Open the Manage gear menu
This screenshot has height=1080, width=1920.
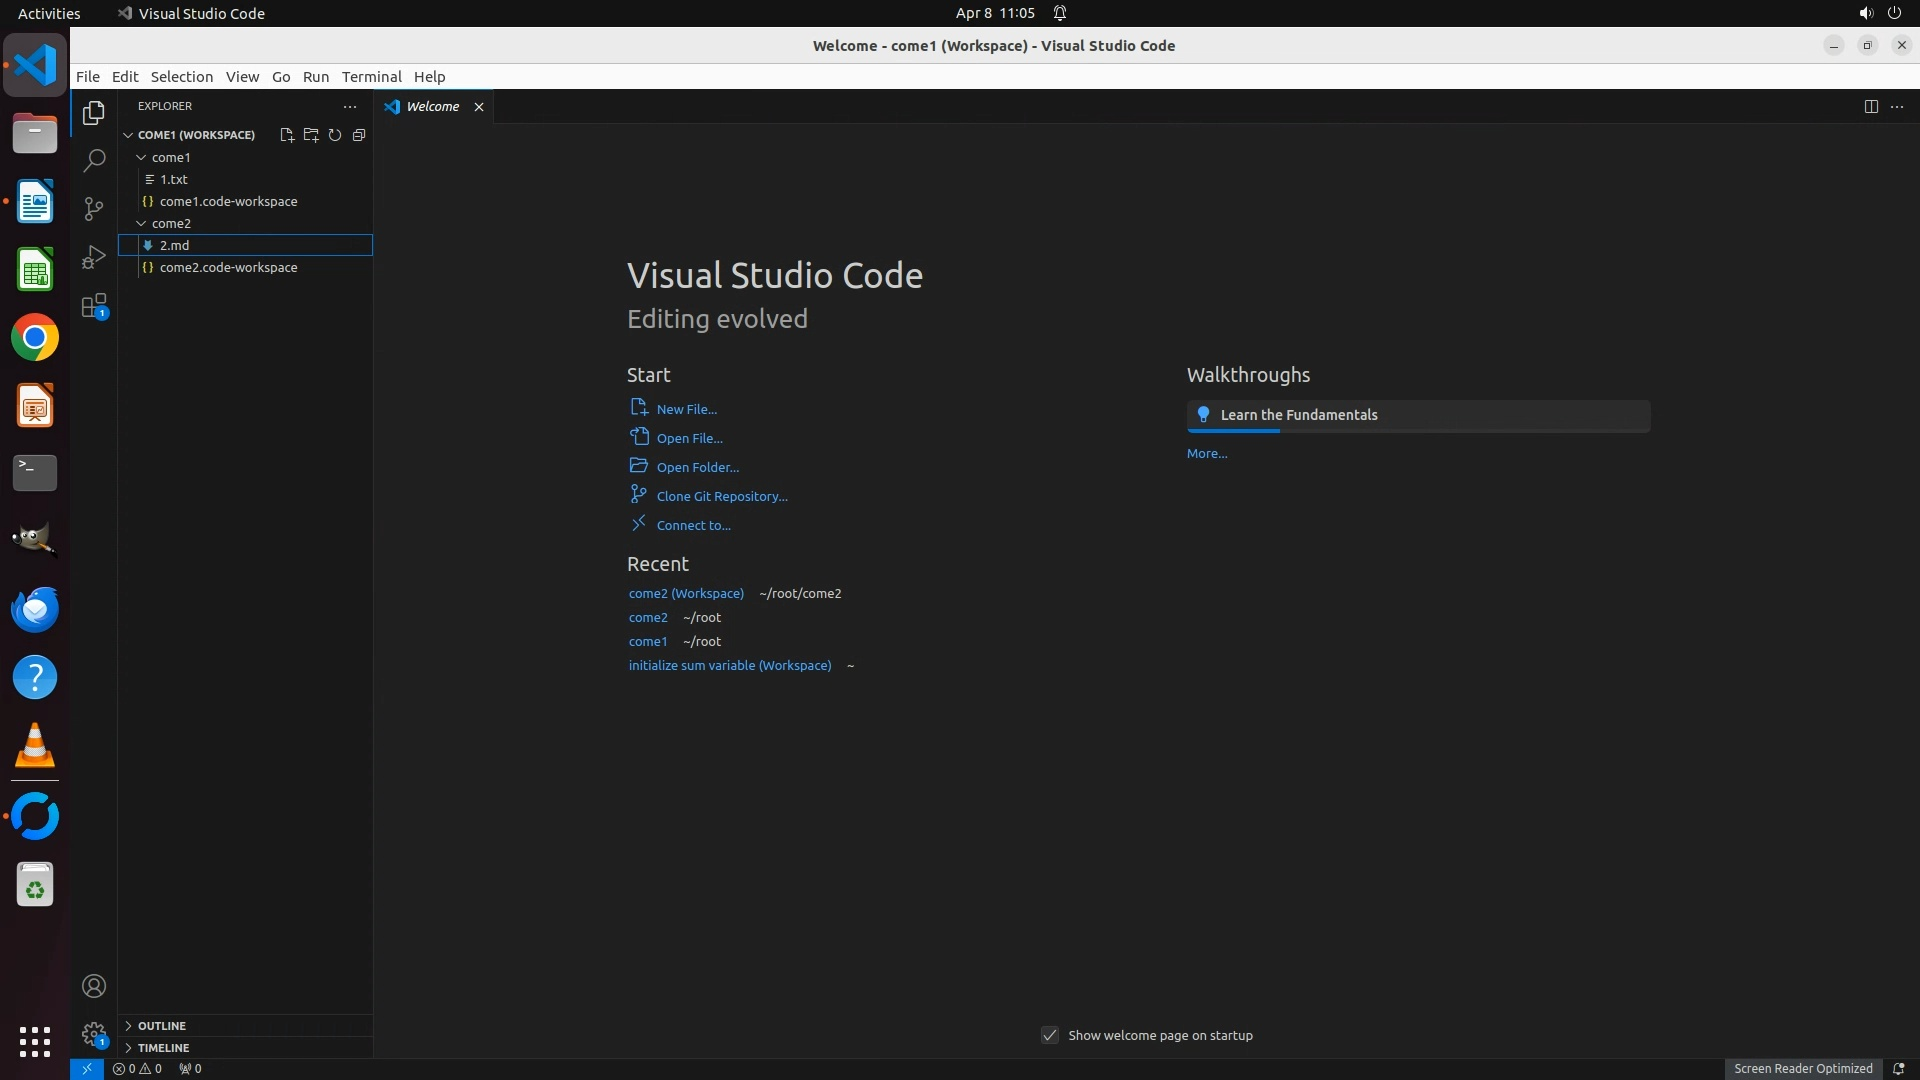click(x=94, y=1034)
